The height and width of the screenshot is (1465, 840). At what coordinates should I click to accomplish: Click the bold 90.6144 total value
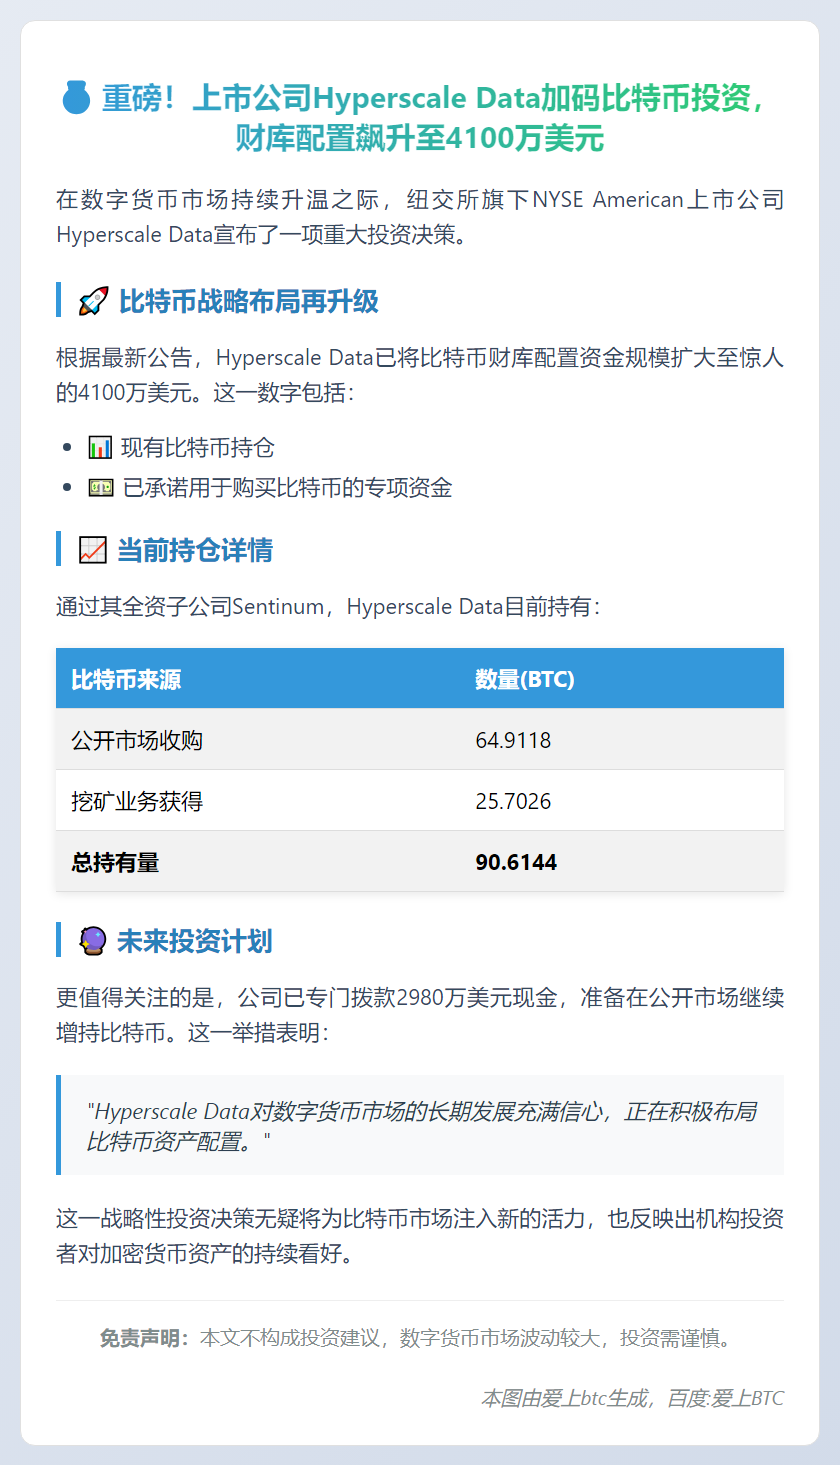[x=516, y=862]
